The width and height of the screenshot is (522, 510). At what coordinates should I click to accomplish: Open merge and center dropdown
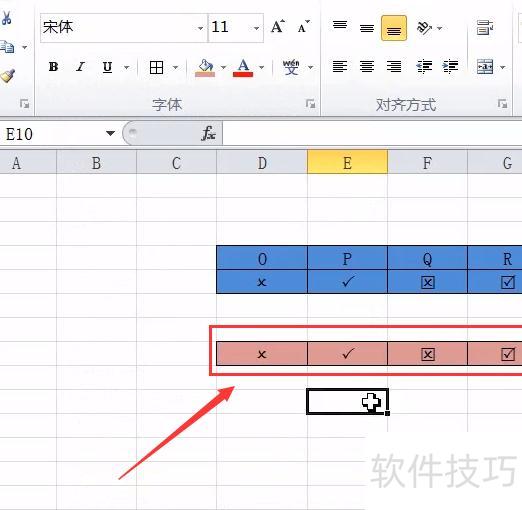(x=503, y=67)
